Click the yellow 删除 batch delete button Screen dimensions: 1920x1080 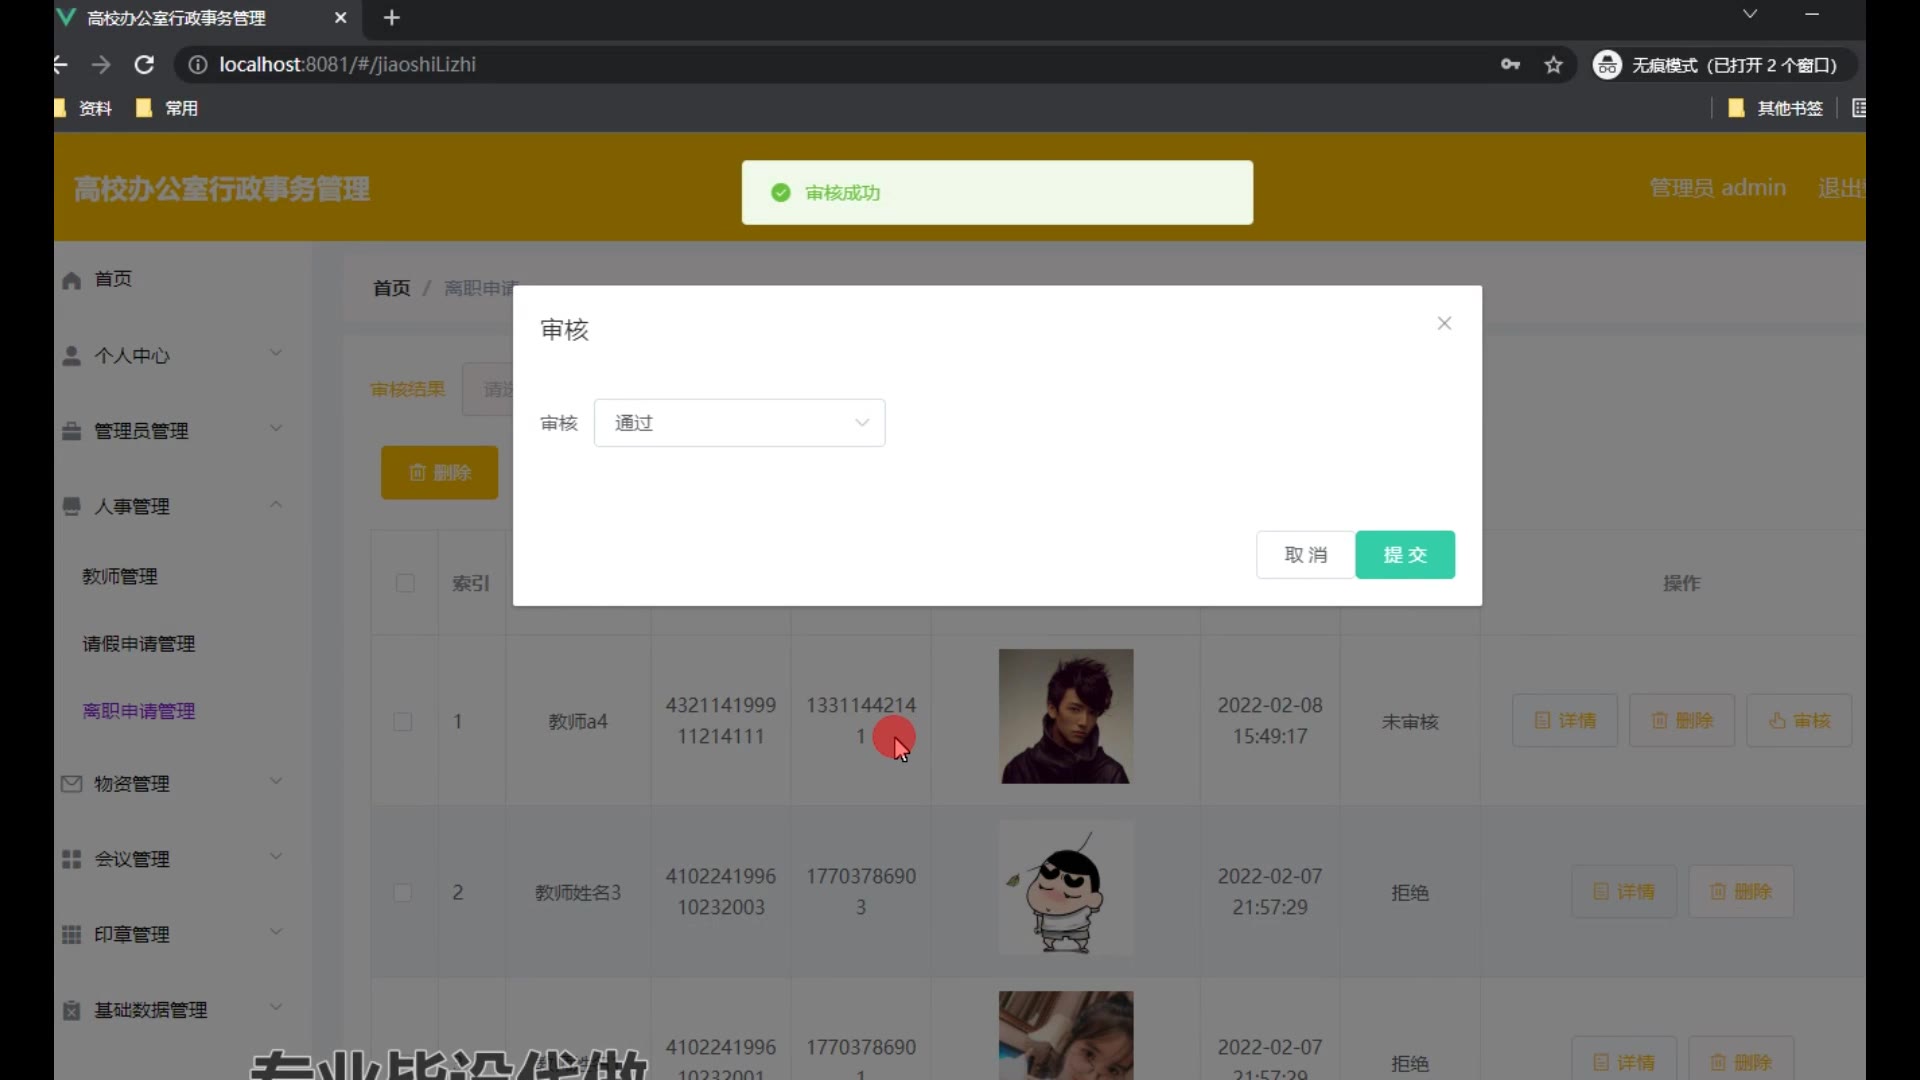(439, 472)
